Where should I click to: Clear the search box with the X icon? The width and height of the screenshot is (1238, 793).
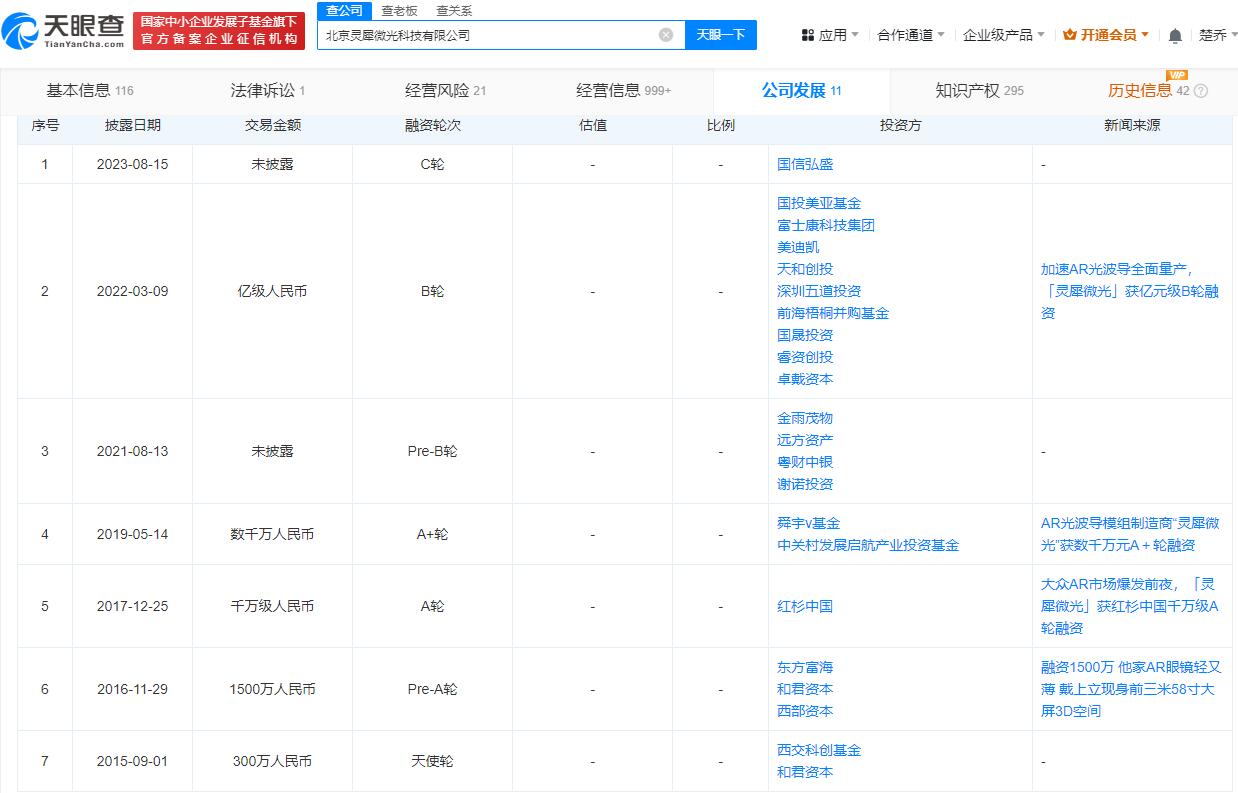click(x=666, y=35)
